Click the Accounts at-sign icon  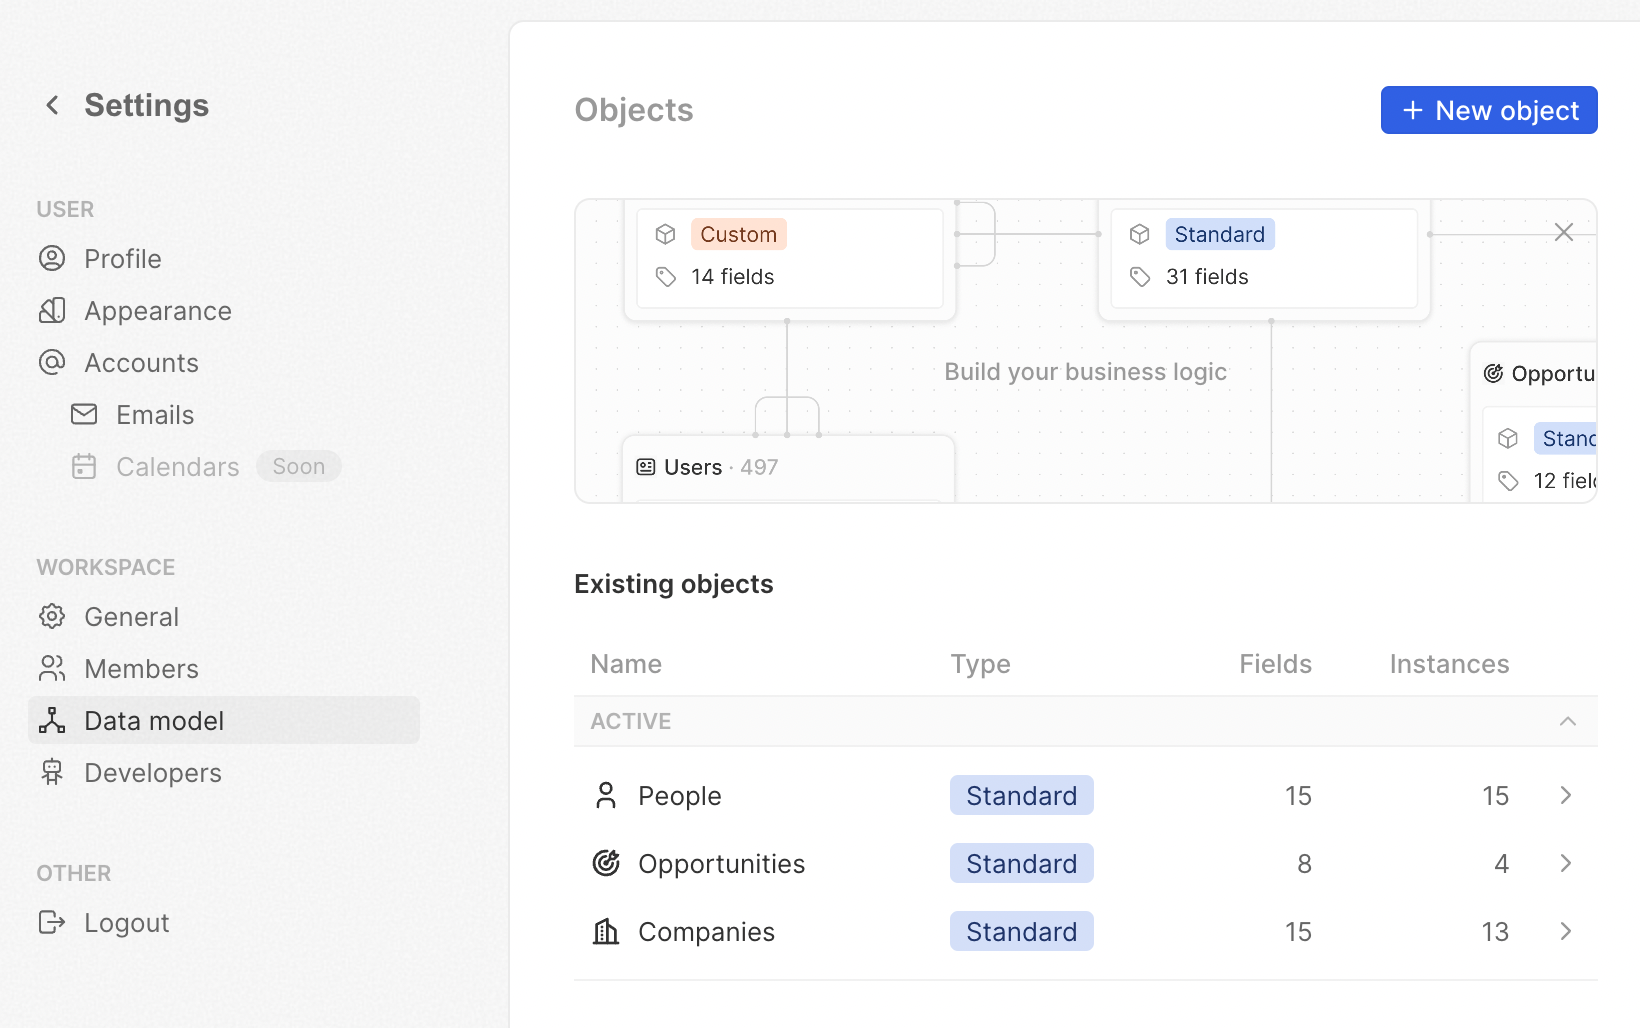[52, 363]
